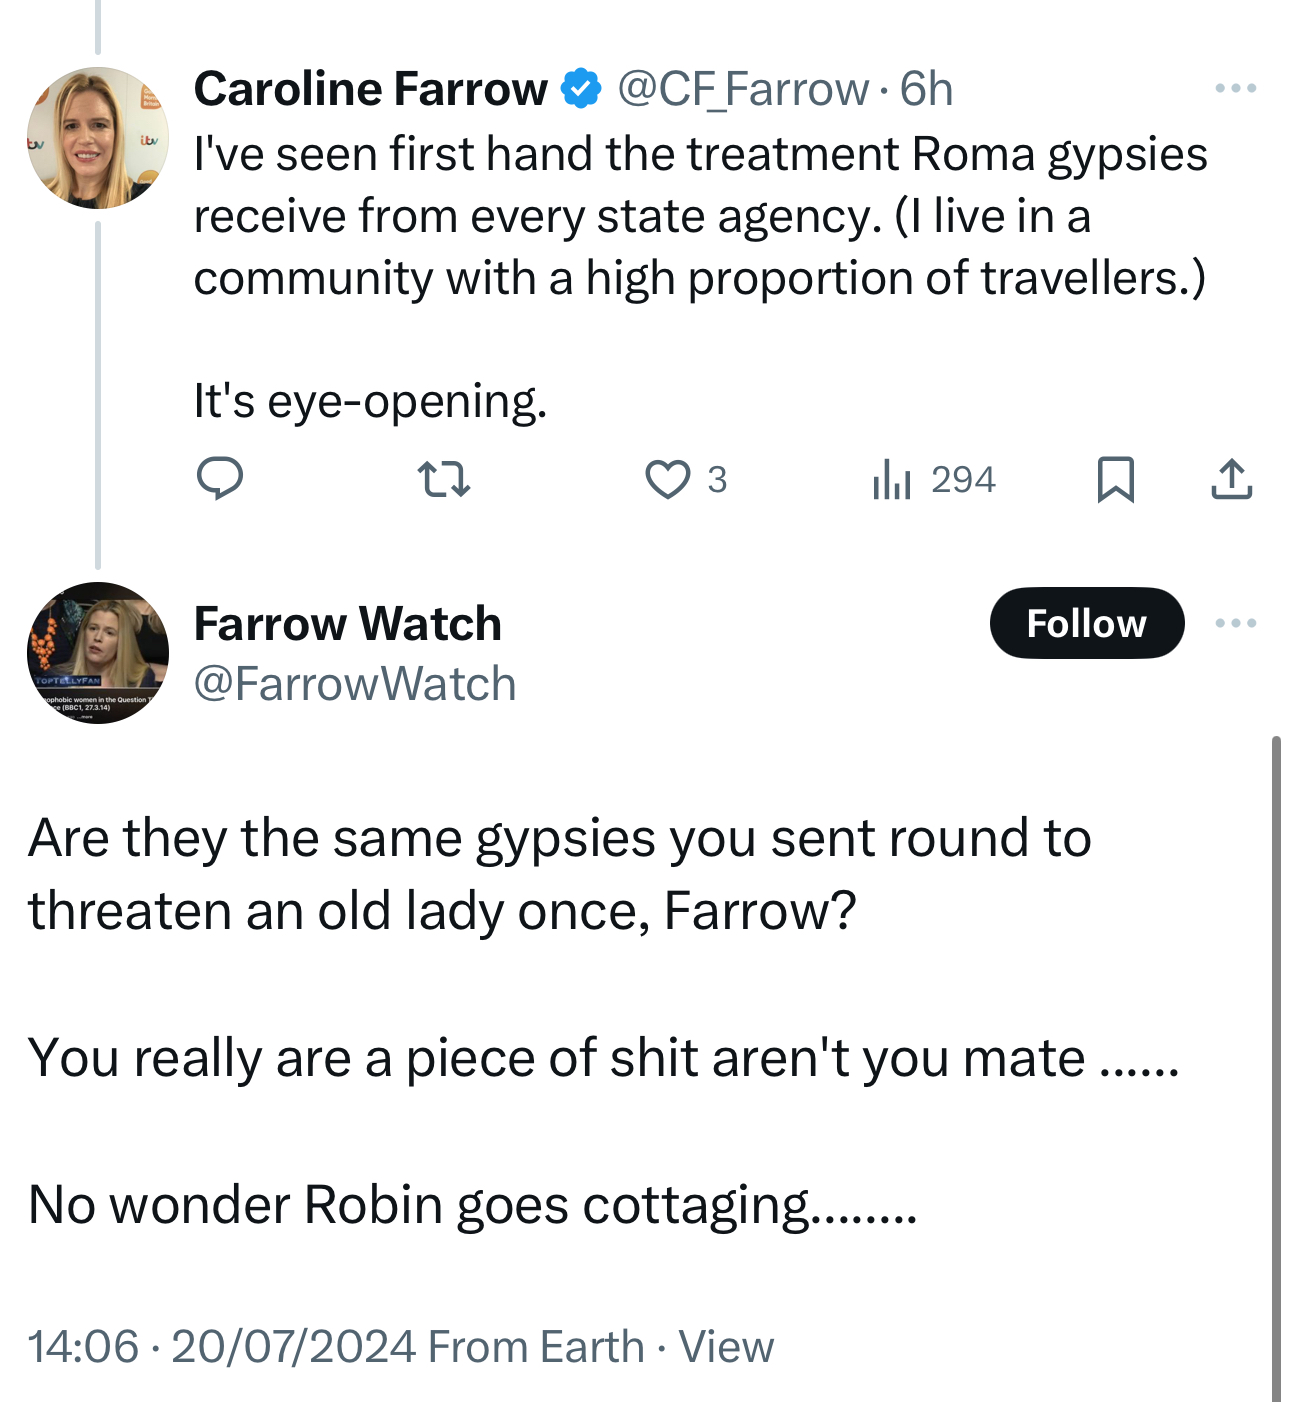Click the 14:06 · 20/07/2024 post timestamp

[x=222, y=1347]
